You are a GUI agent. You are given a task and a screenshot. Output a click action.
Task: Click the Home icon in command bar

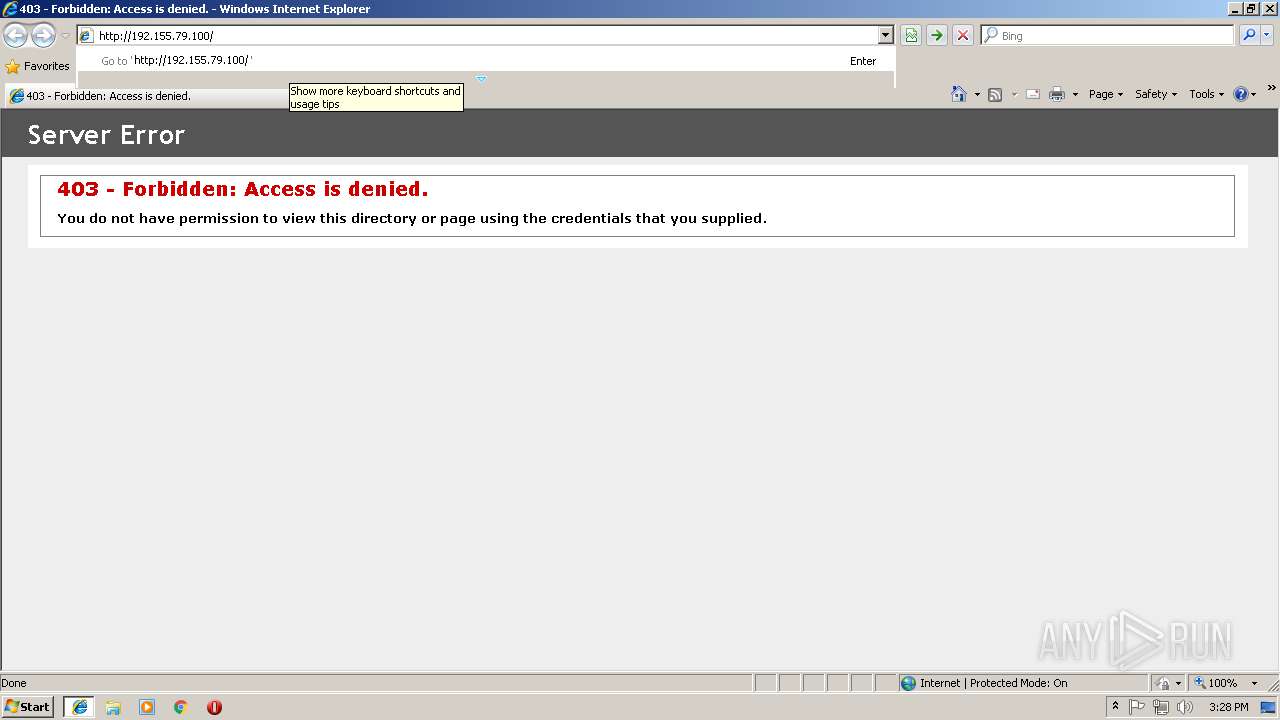[x=959, y=94]
